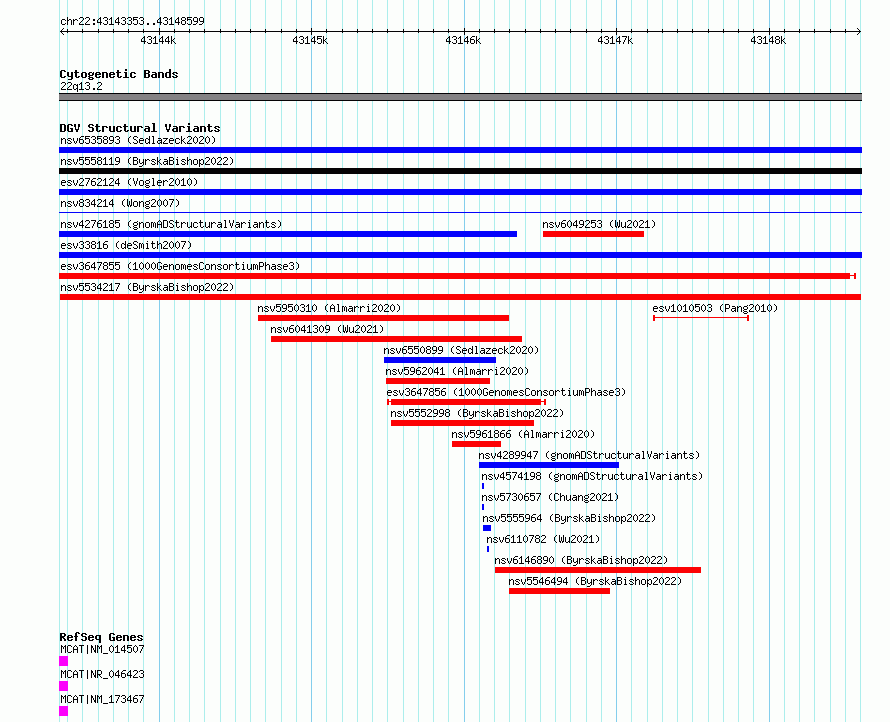The height and width of the screenshot is (722, 890).
Task: Click the red bar for esv3647856
Action: pyautogui.click(x=467, y=402)
